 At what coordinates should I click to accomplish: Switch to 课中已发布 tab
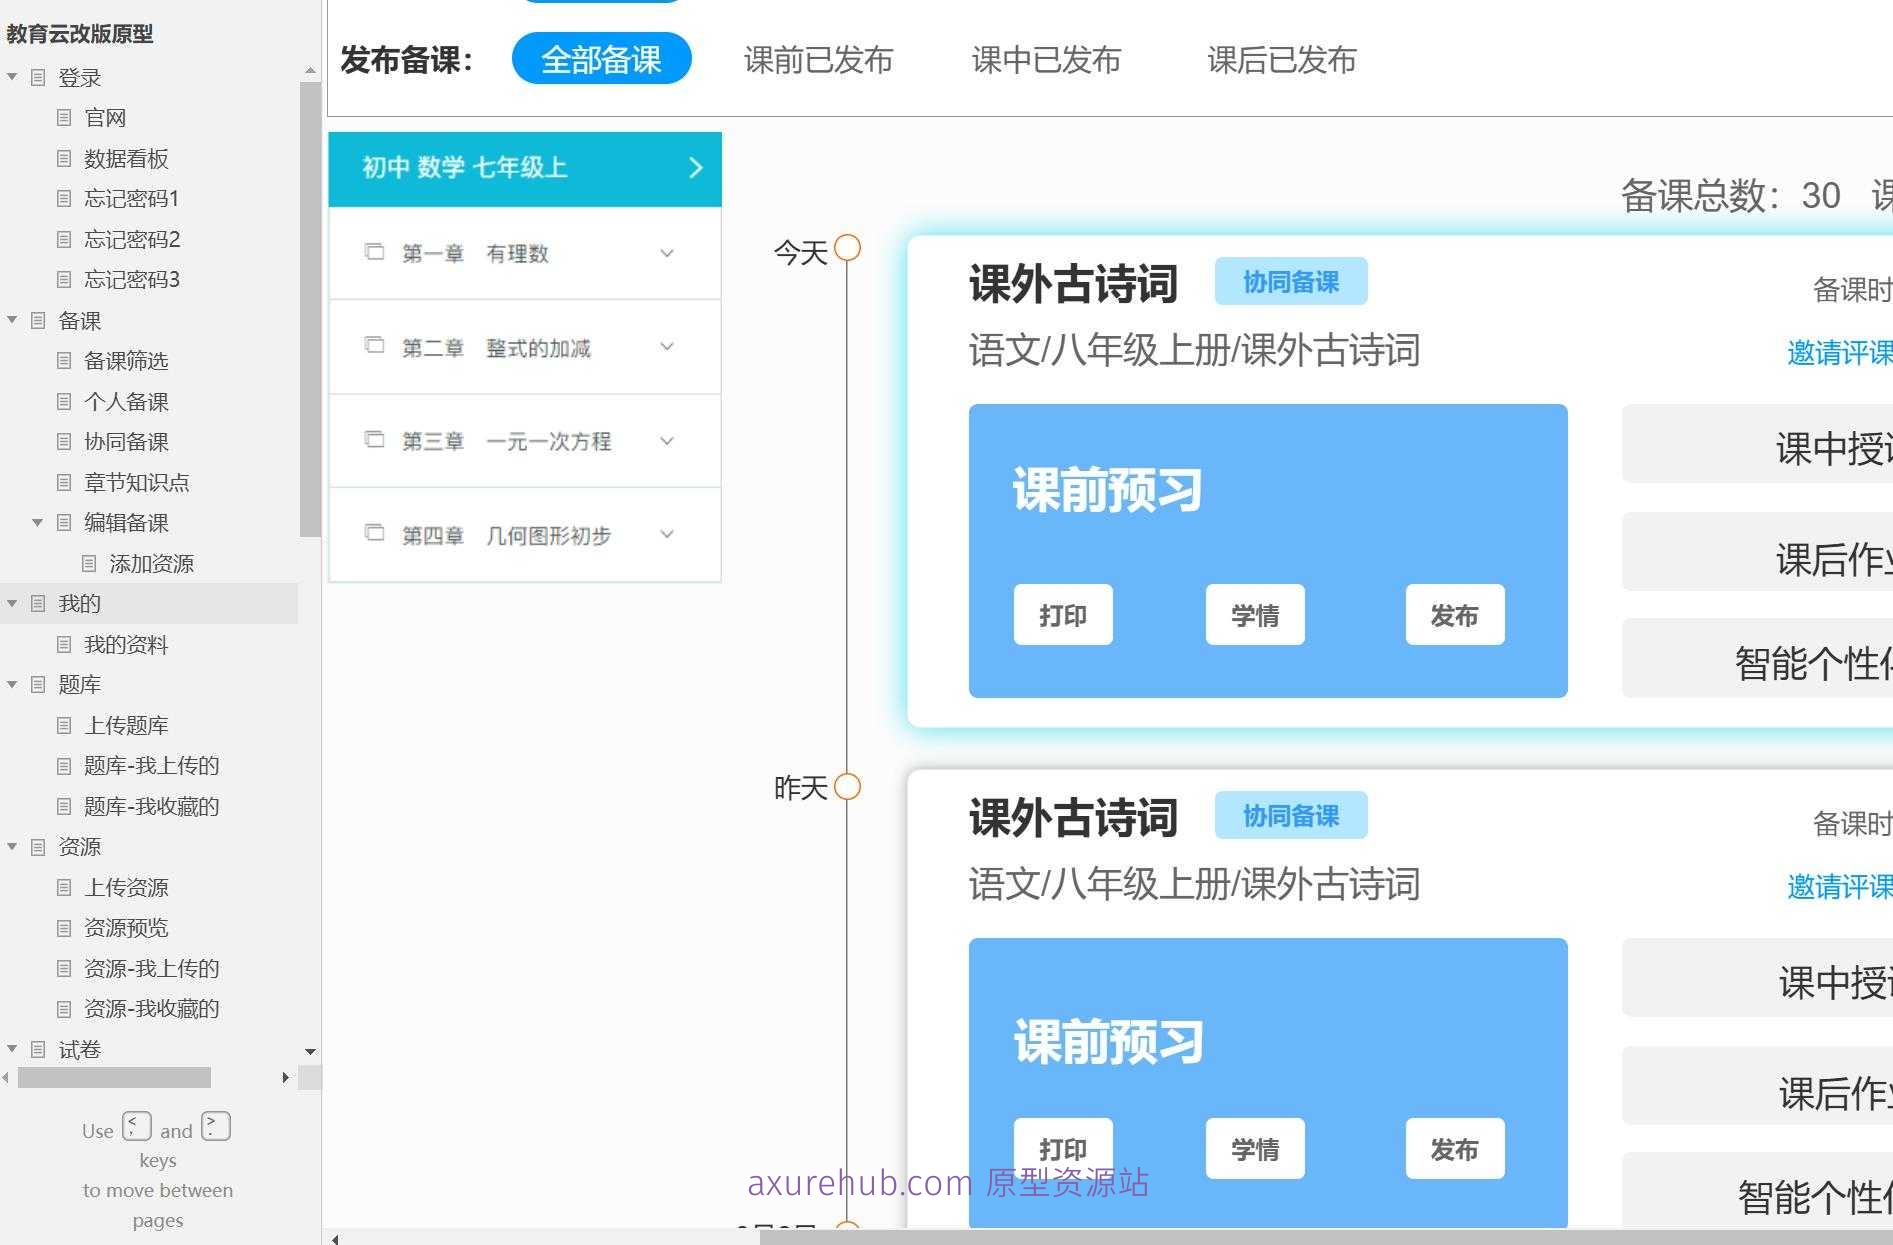(x=1046, y=60)
